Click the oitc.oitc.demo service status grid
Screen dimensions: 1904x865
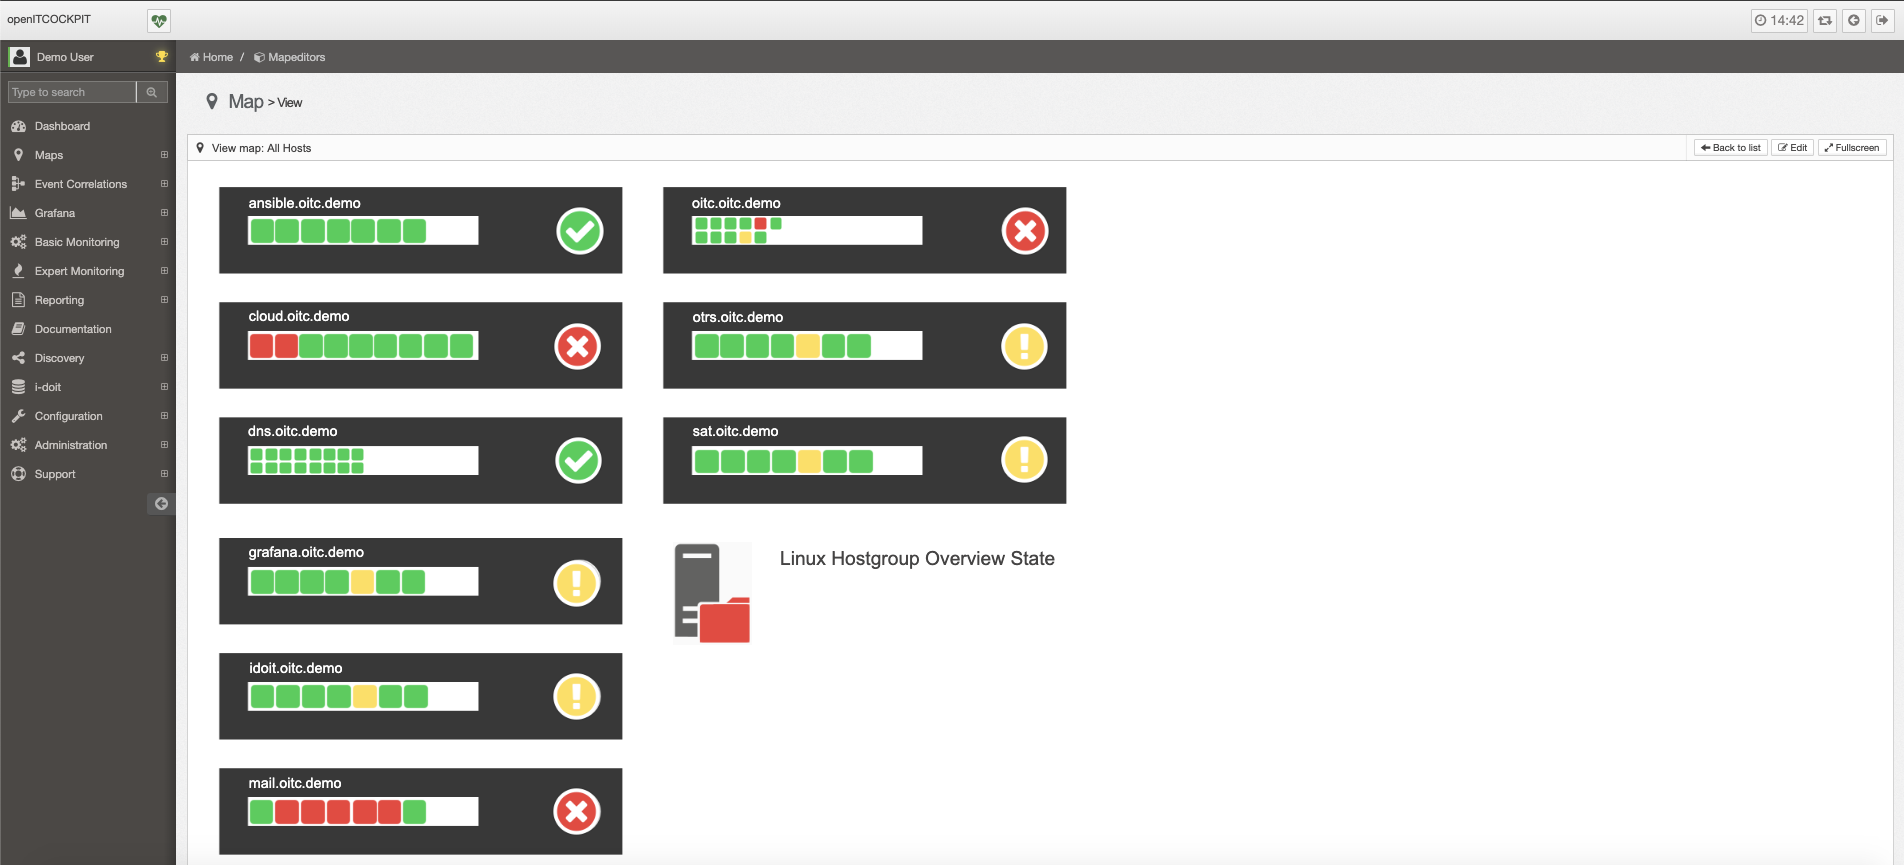pyautogui.click(x=807, y=231)
